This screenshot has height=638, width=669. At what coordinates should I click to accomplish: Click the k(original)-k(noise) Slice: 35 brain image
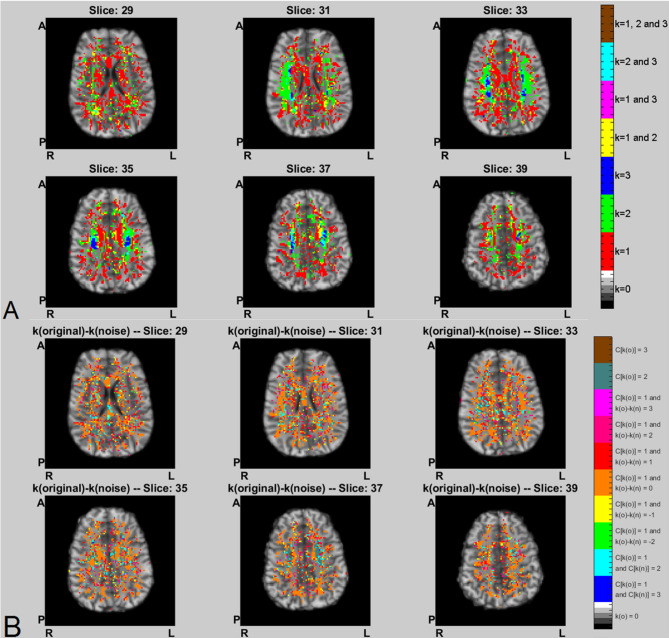coord(110,561)
